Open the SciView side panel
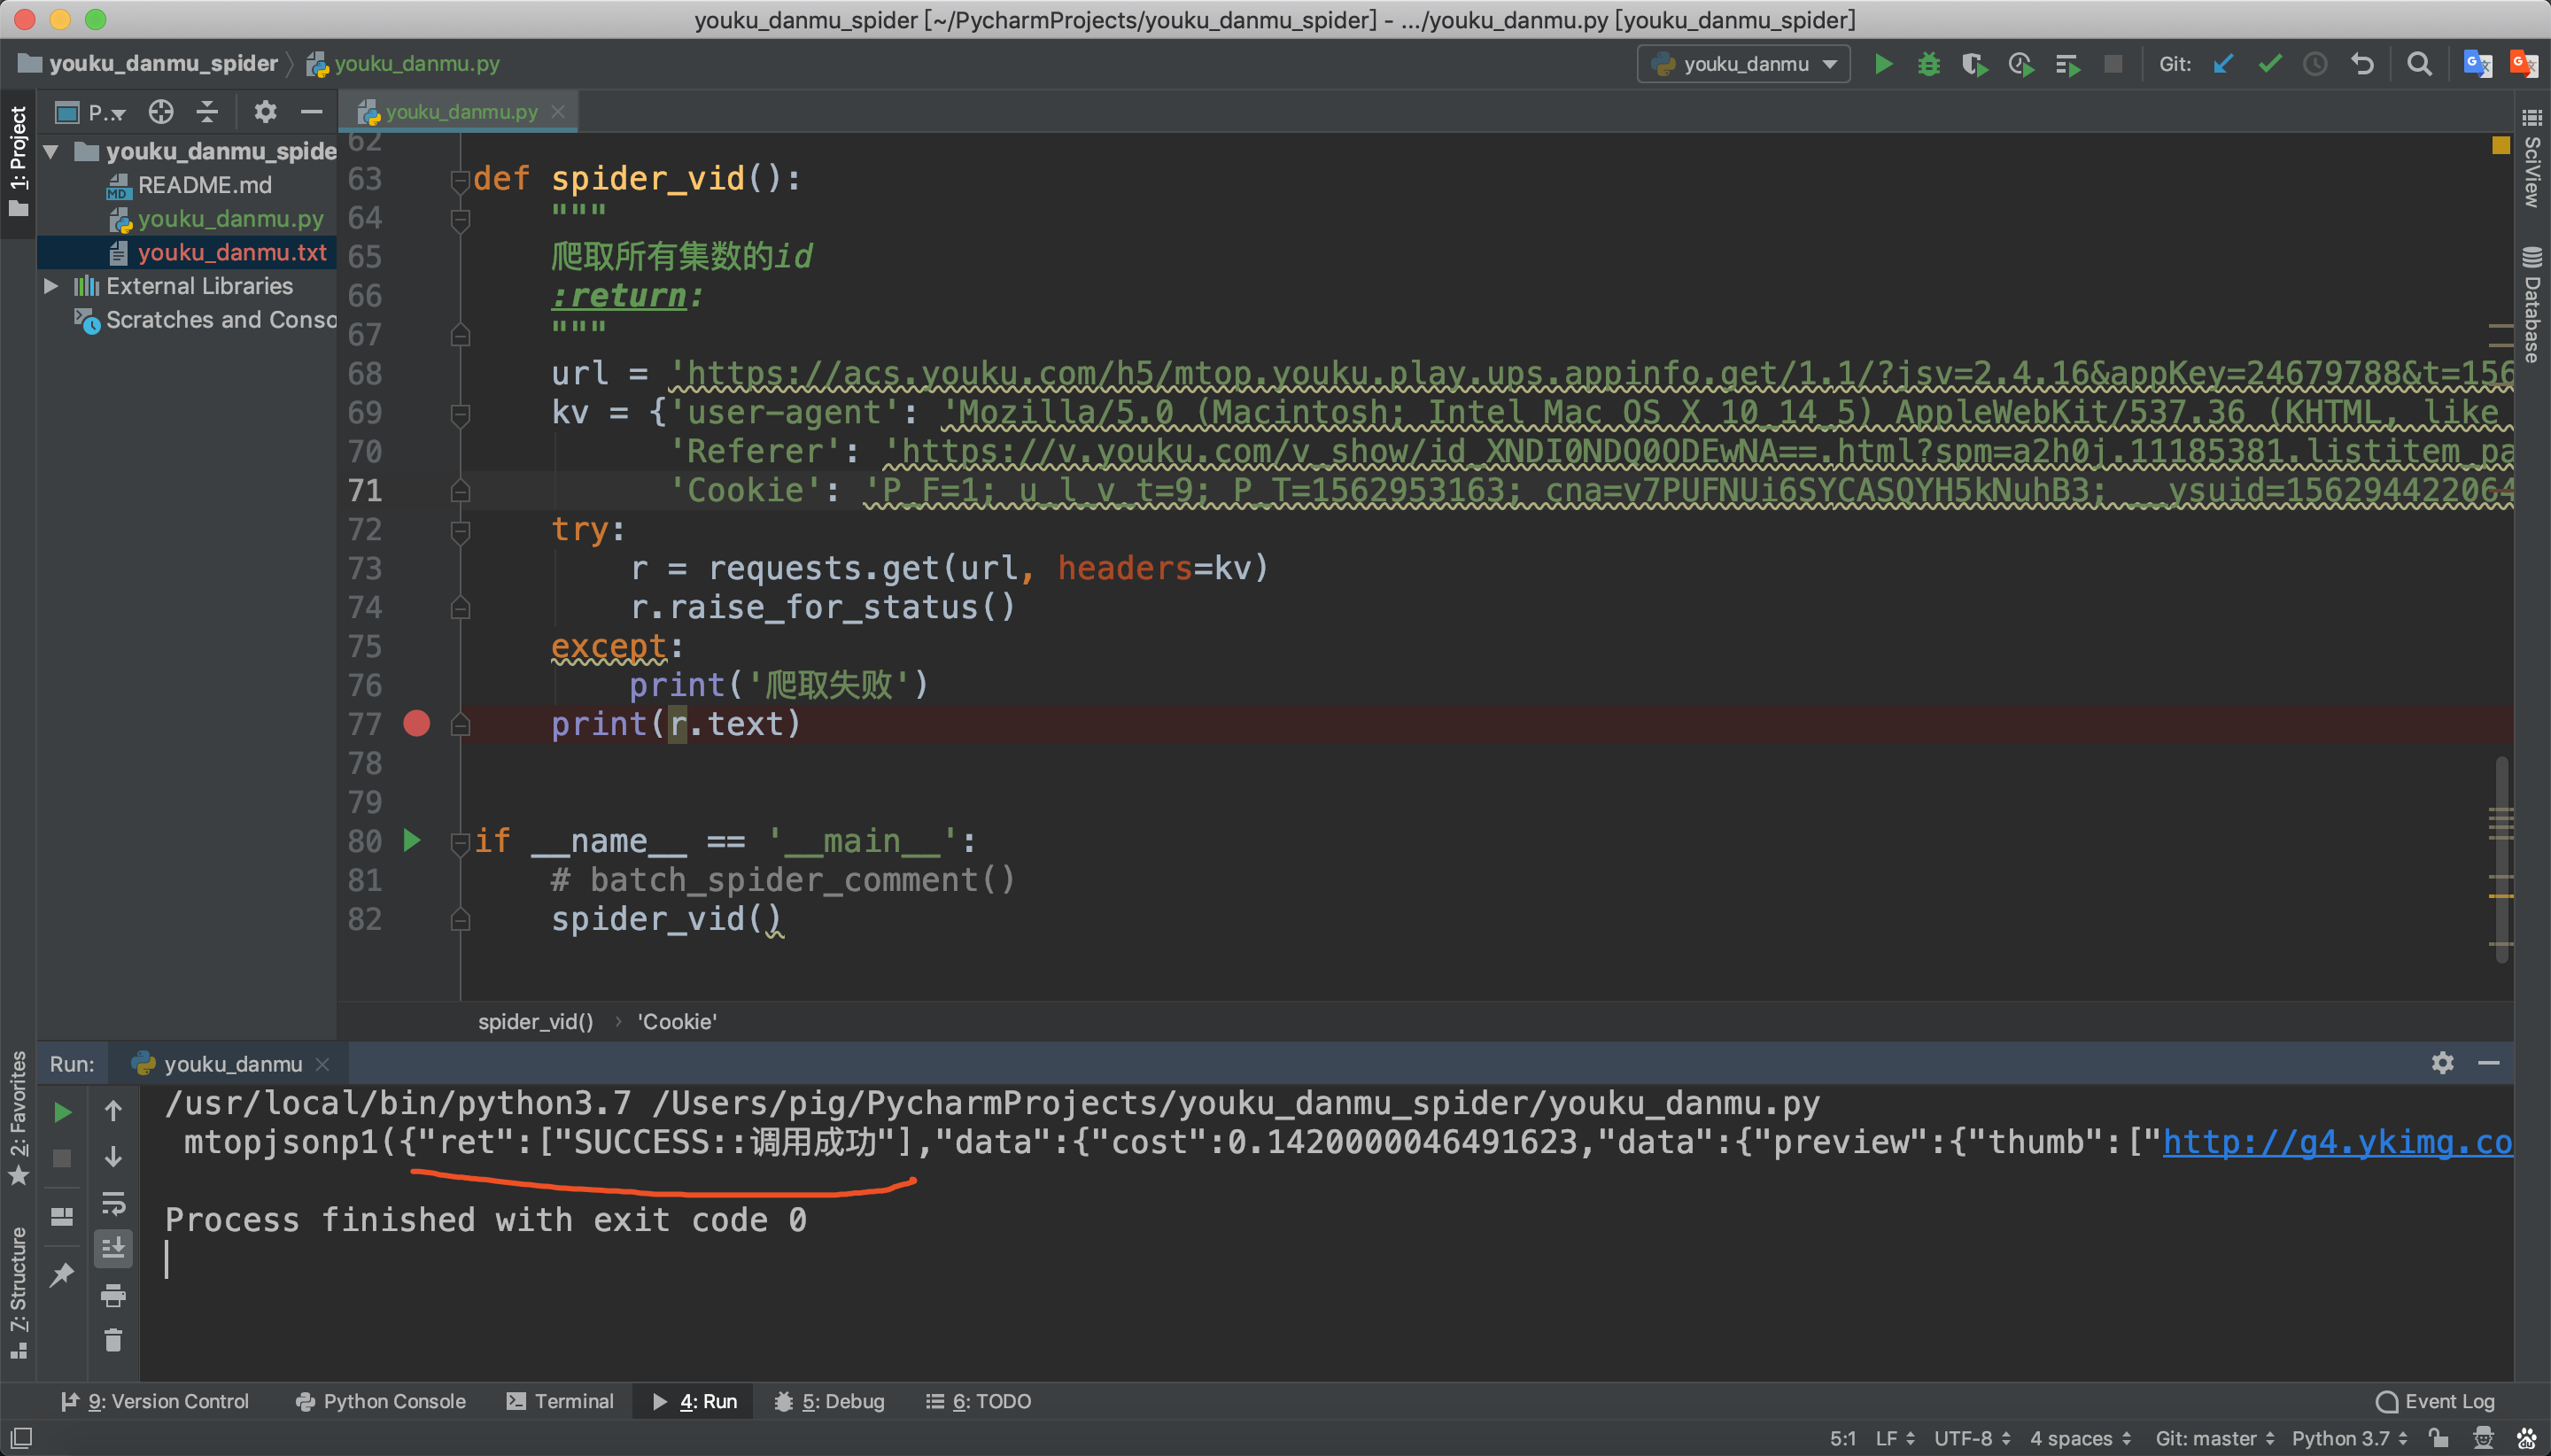Image resolution: width=2551 pixels, height=1456 pixels. coord(2531,158)
